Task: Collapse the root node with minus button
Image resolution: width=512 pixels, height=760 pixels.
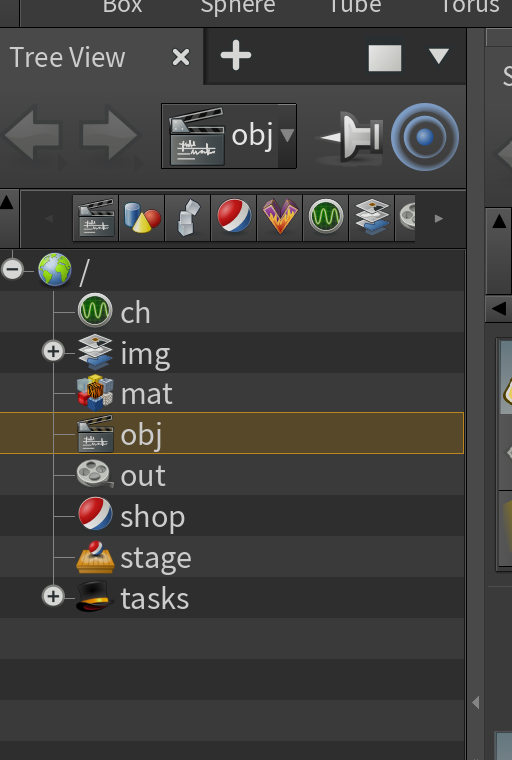Action: [x=13, y=269]
